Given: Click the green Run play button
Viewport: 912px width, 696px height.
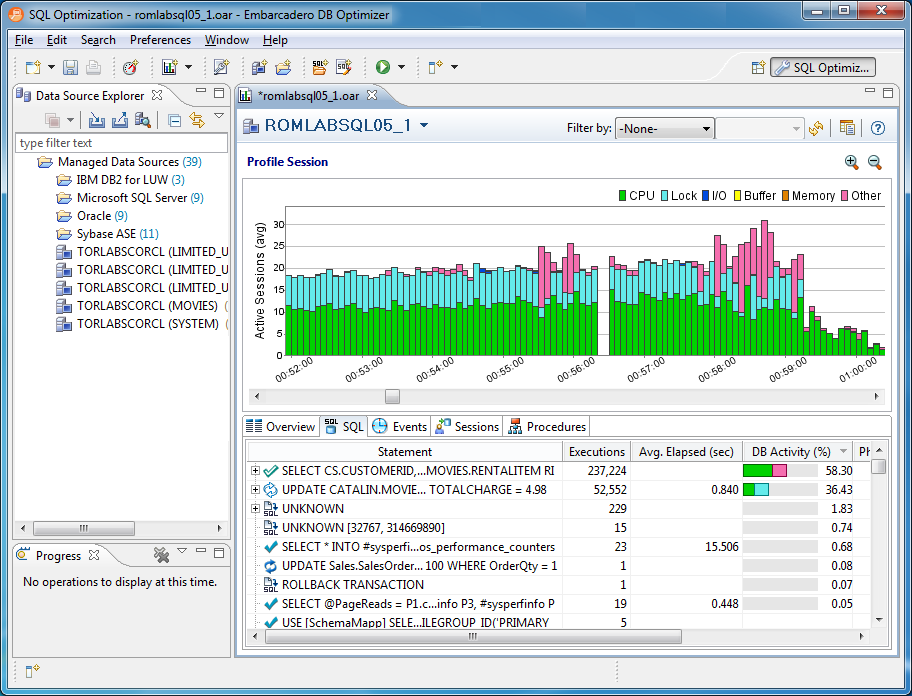Looking at the screenshot, I should tap(383, 67).
